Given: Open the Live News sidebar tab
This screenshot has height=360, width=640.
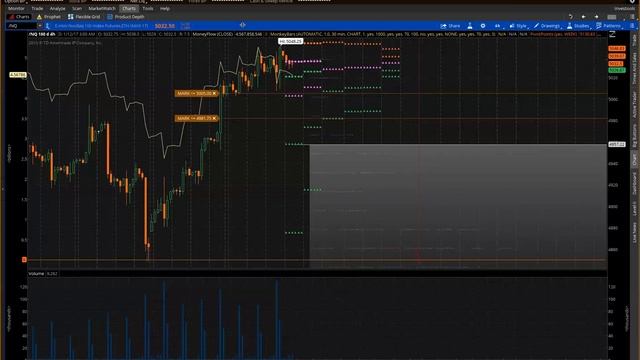Looking at the screenshot, I should (634, 232).
